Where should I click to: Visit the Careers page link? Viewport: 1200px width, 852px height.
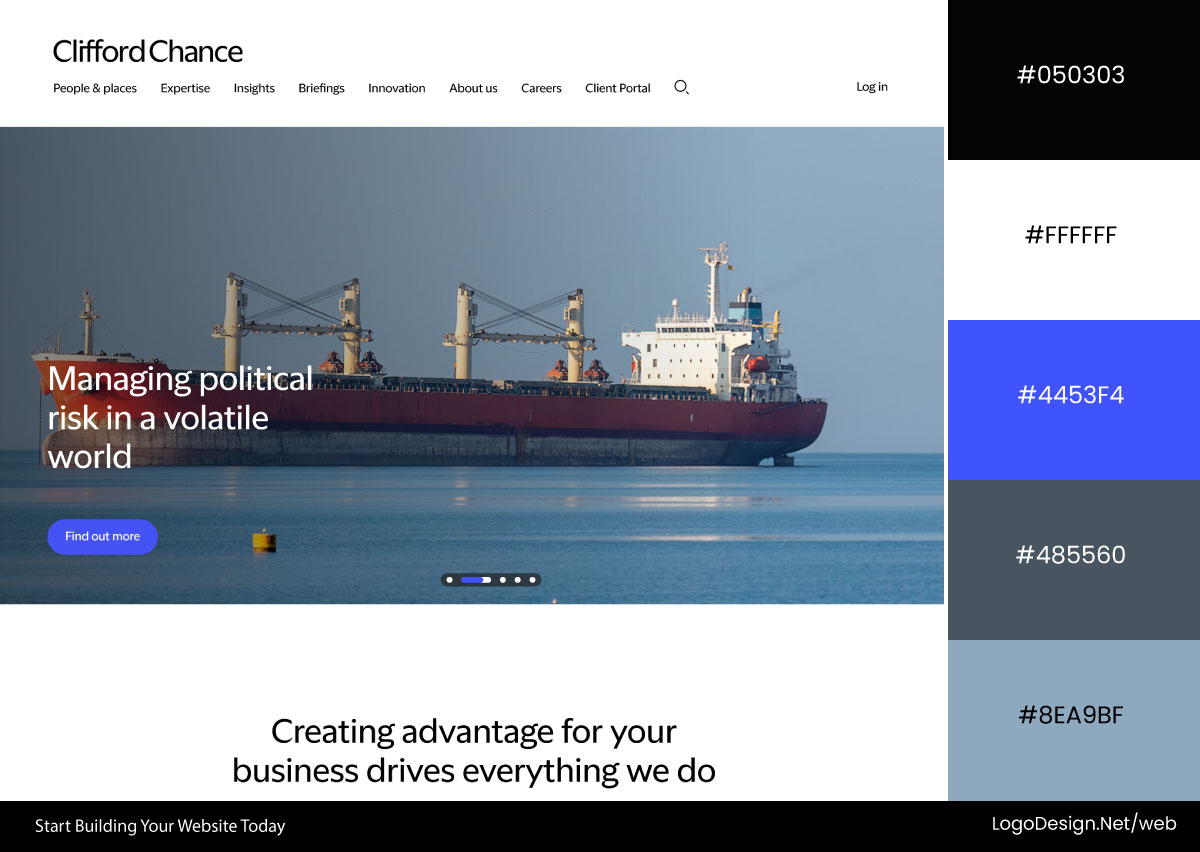coord(541,88)
